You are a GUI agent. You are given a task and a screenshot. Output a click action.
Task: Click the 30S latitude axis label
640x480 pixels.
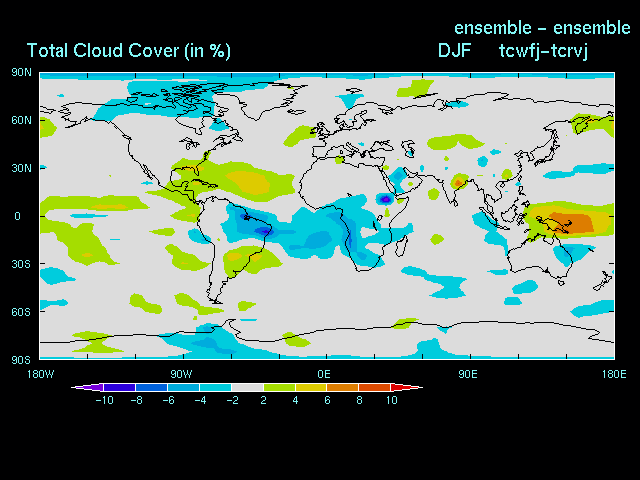[x=21, y=264]
